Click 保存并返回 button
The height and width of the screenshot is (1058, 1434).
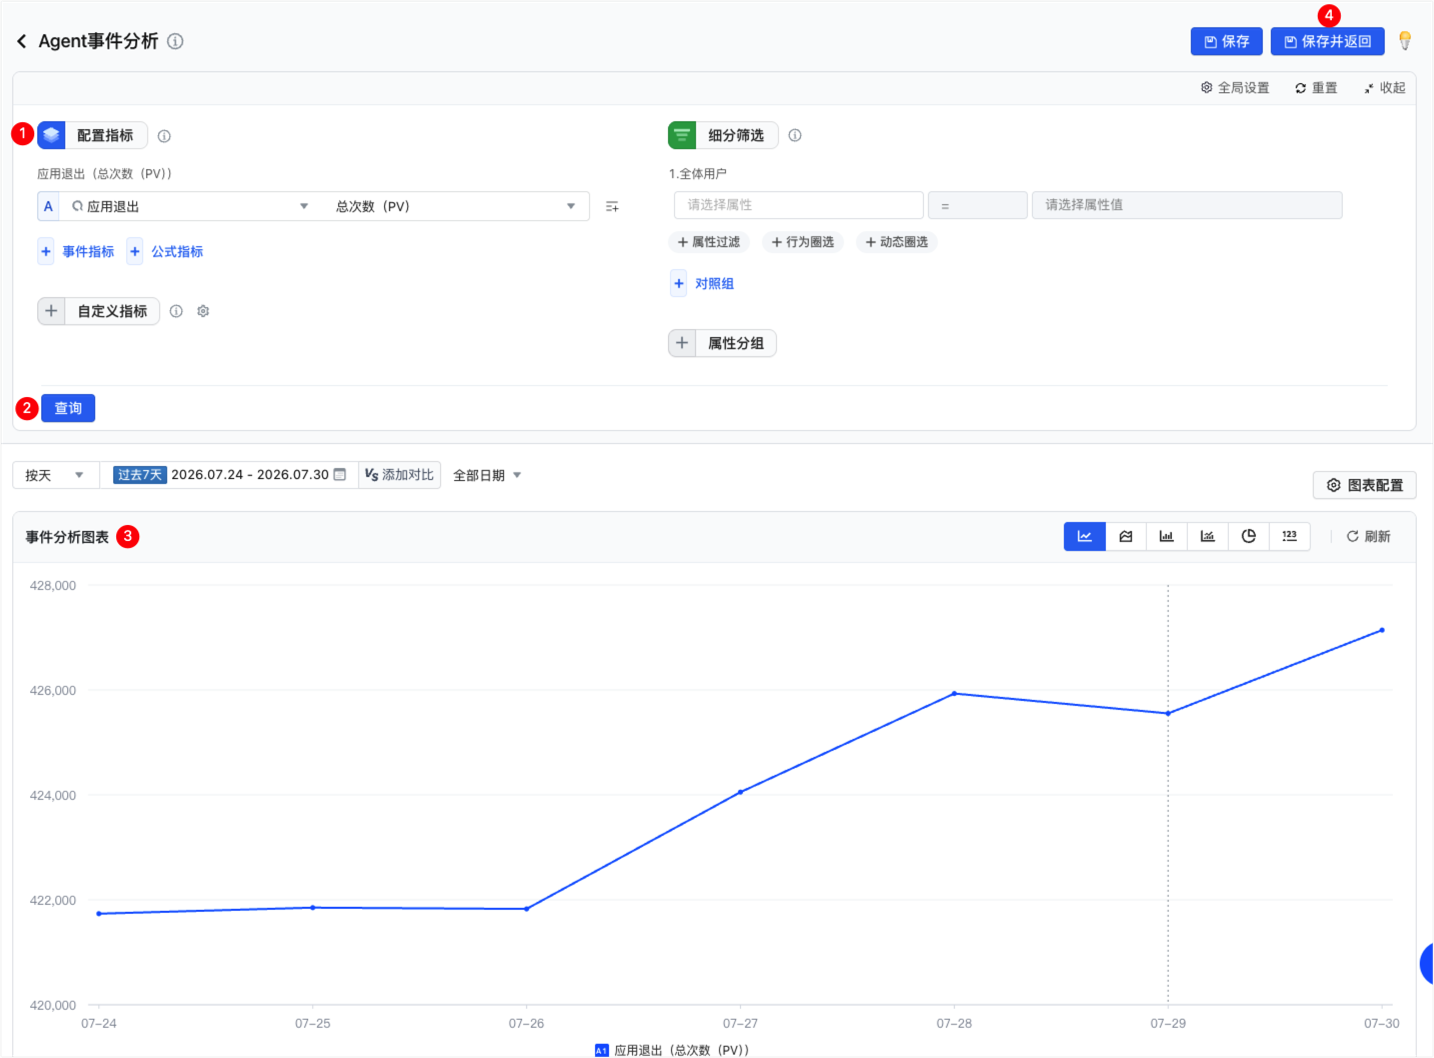click(x=1327, y=41)
